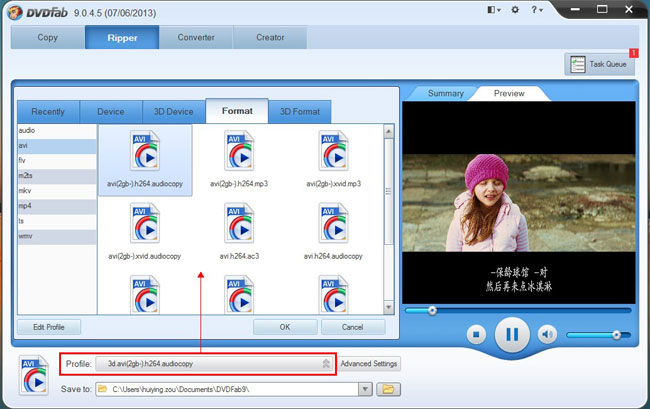Image resolution: width=650 pixels, height=409 pixels.
Task: Select the avi(2gb-).h264.audiocopy profile icon
Action: [145, 150]
